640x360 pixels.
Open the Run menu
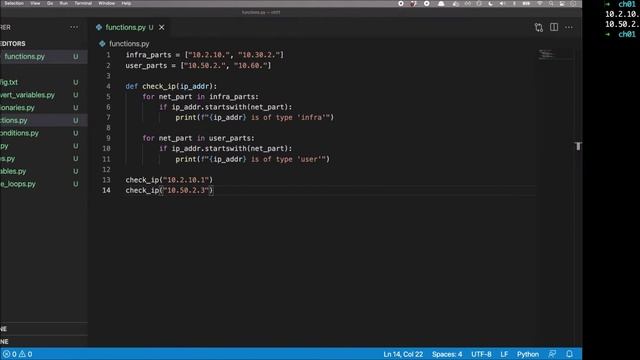pyautogui.click(x=64, y=3)
